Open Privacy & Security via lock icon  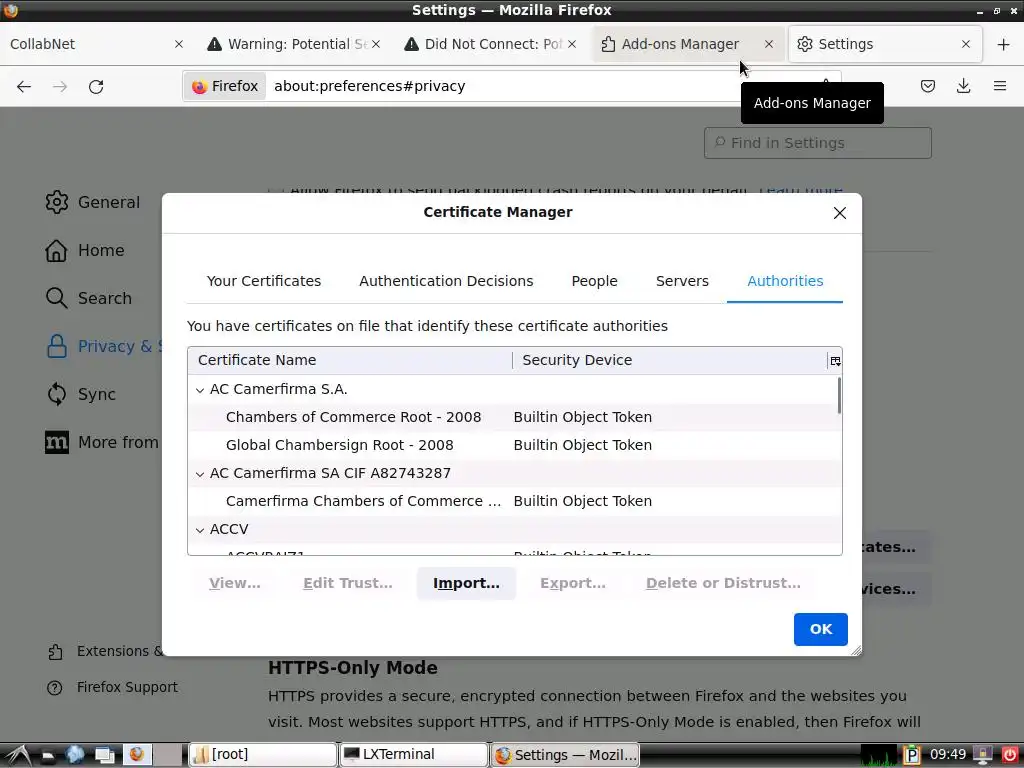(x=57, y=346)
